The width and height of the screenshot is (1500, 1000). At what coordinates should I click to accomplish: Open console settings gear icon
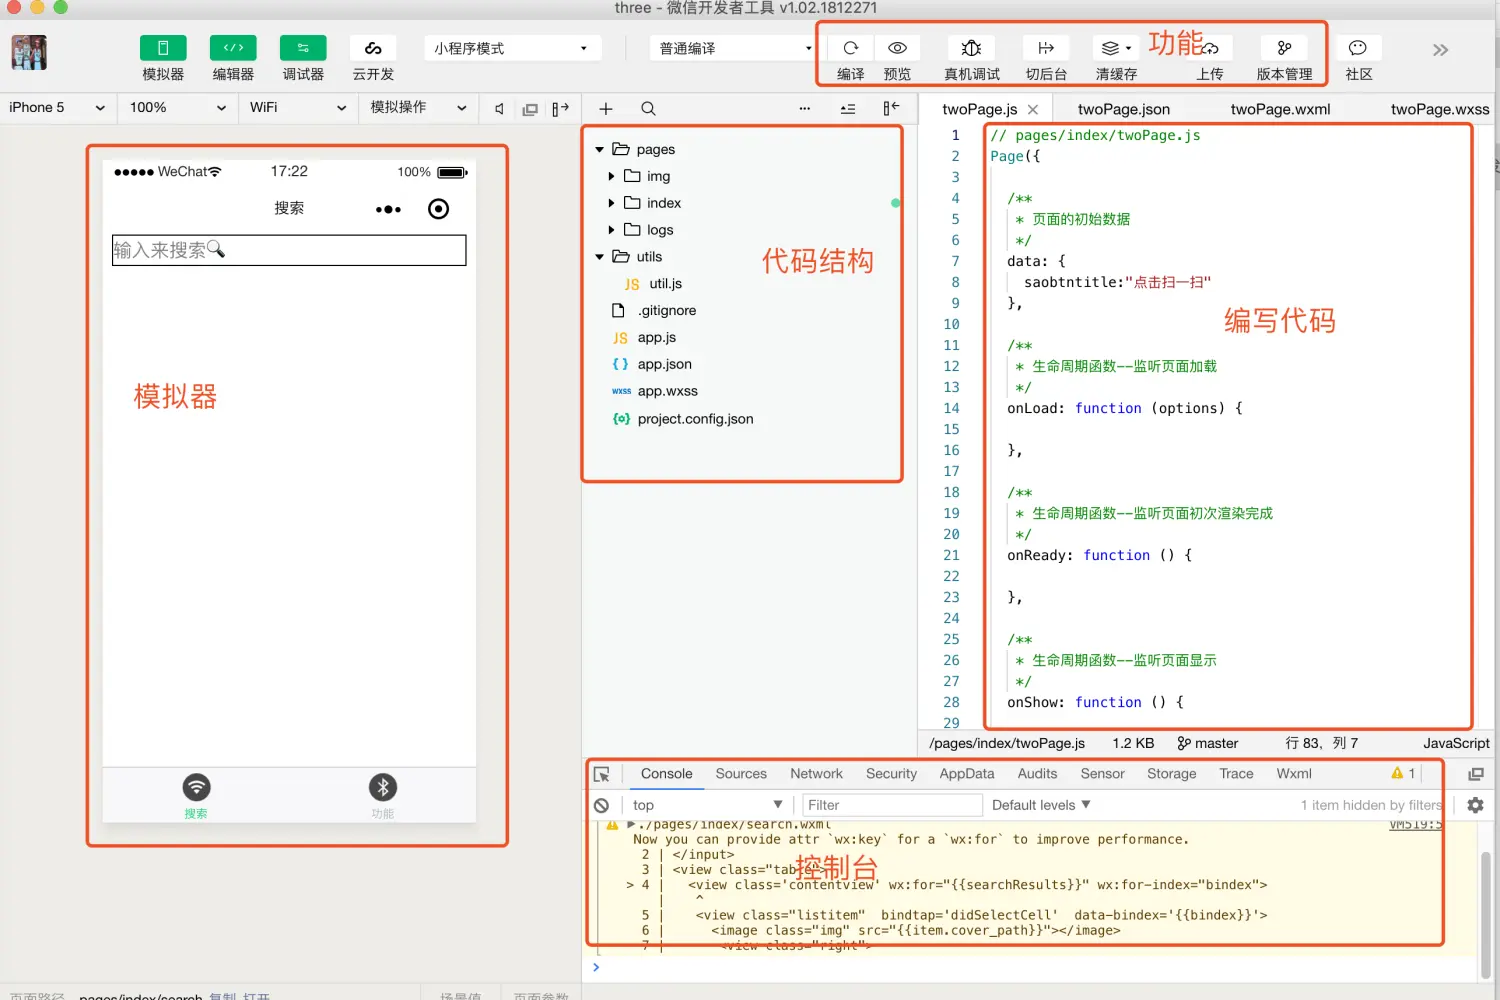[x=1475, y=805]
